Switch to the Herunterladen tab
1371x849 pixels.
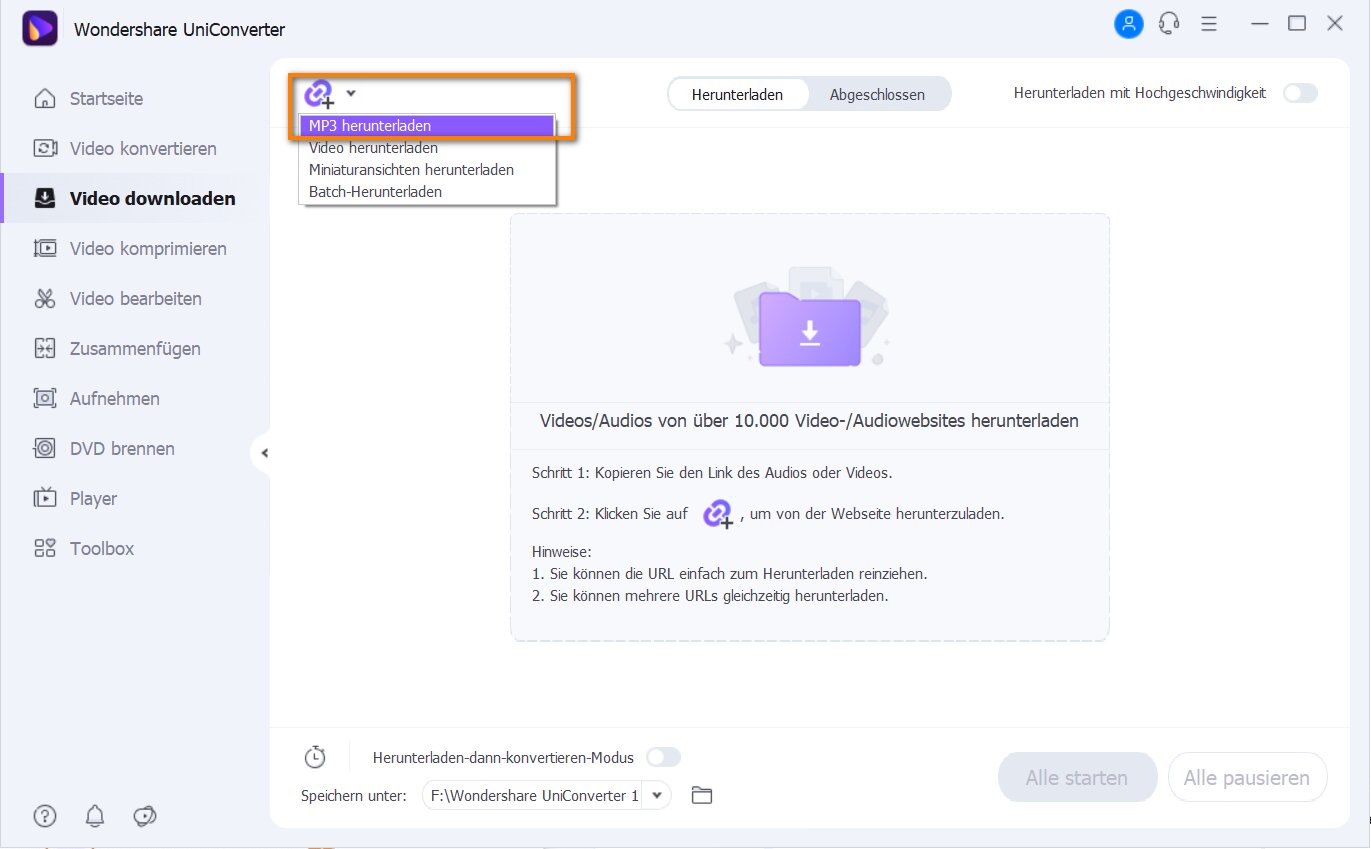737,95
